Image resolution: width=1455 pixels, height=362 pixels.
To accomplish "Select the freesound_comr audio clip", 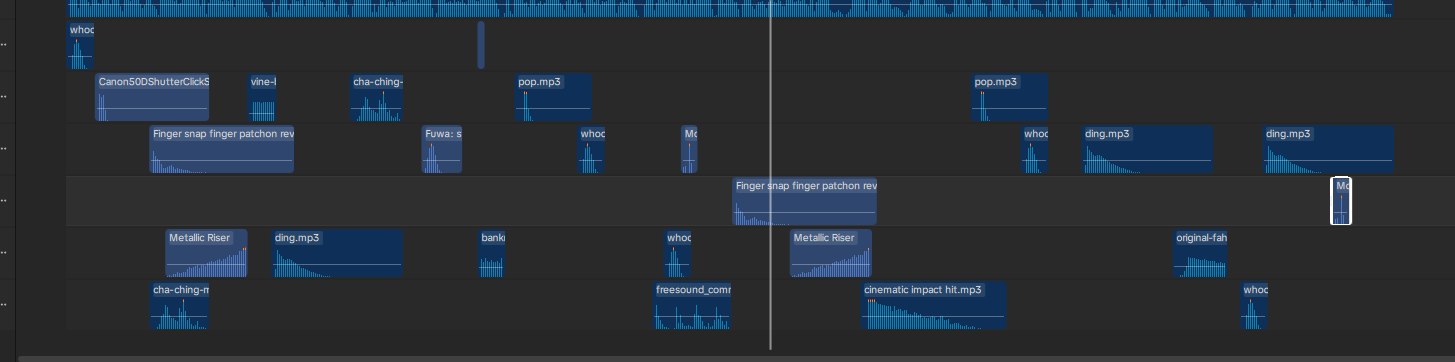I will 693,305.
